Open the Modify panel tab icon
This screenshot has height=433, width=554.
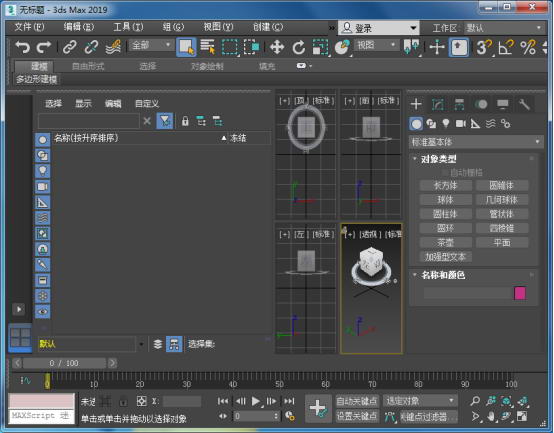[438, 105]
